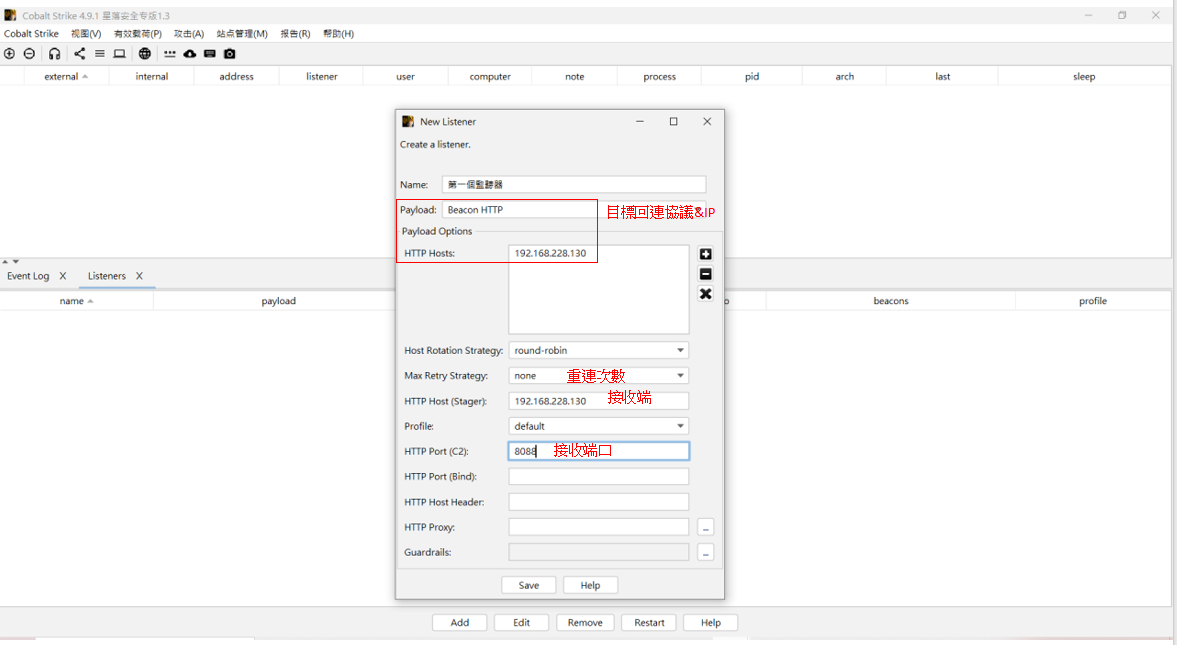The width and height of the screenshot is (1177, 645).
Task: Open the 攻击(A) menu
Action: [189, 34]
